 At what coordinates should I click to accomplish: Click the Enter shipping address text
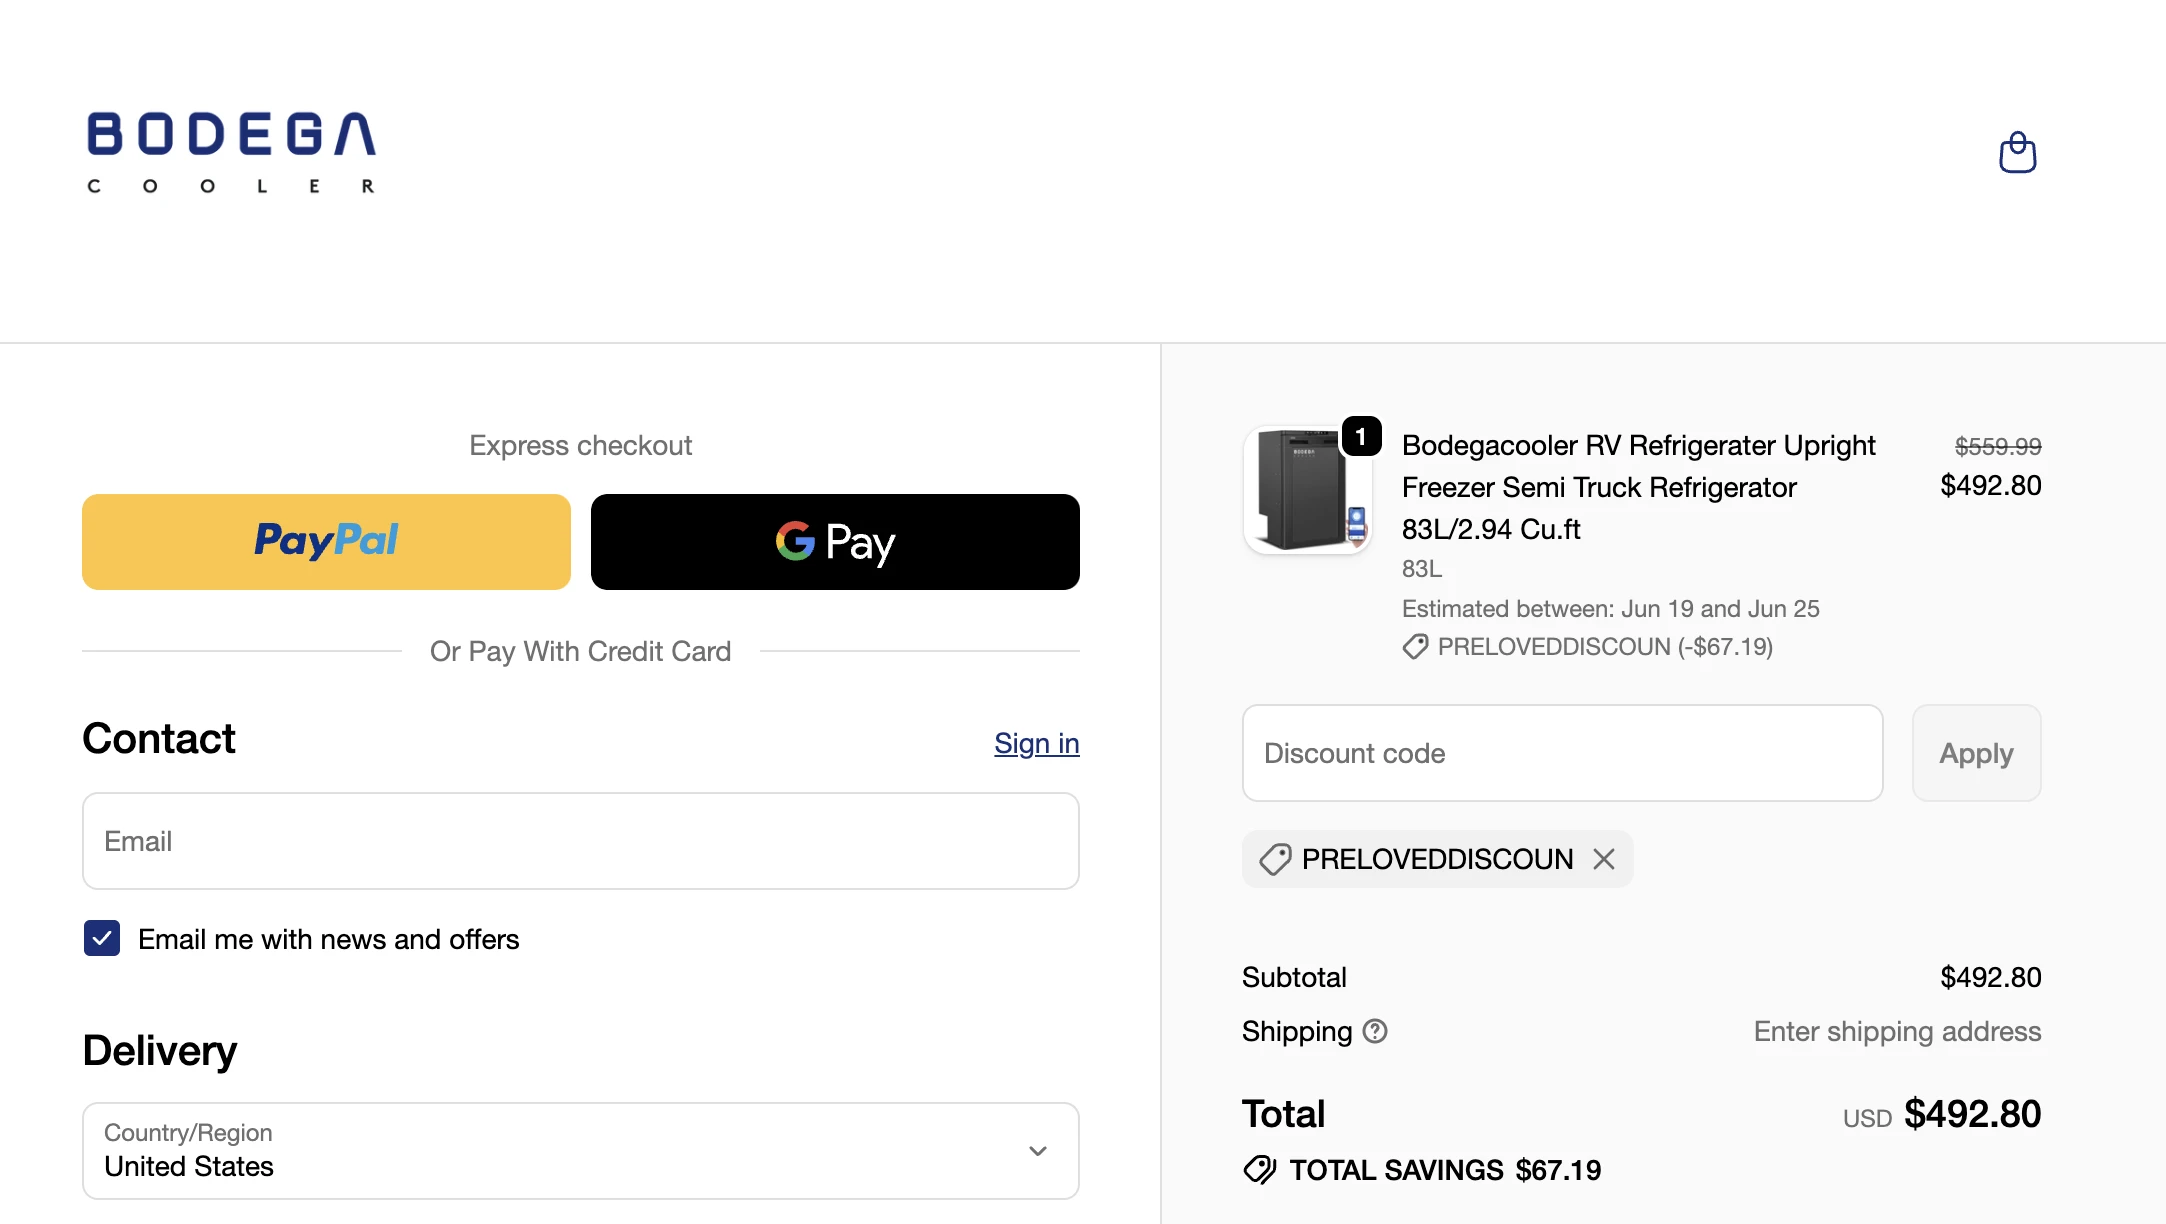(1898, 1031)
